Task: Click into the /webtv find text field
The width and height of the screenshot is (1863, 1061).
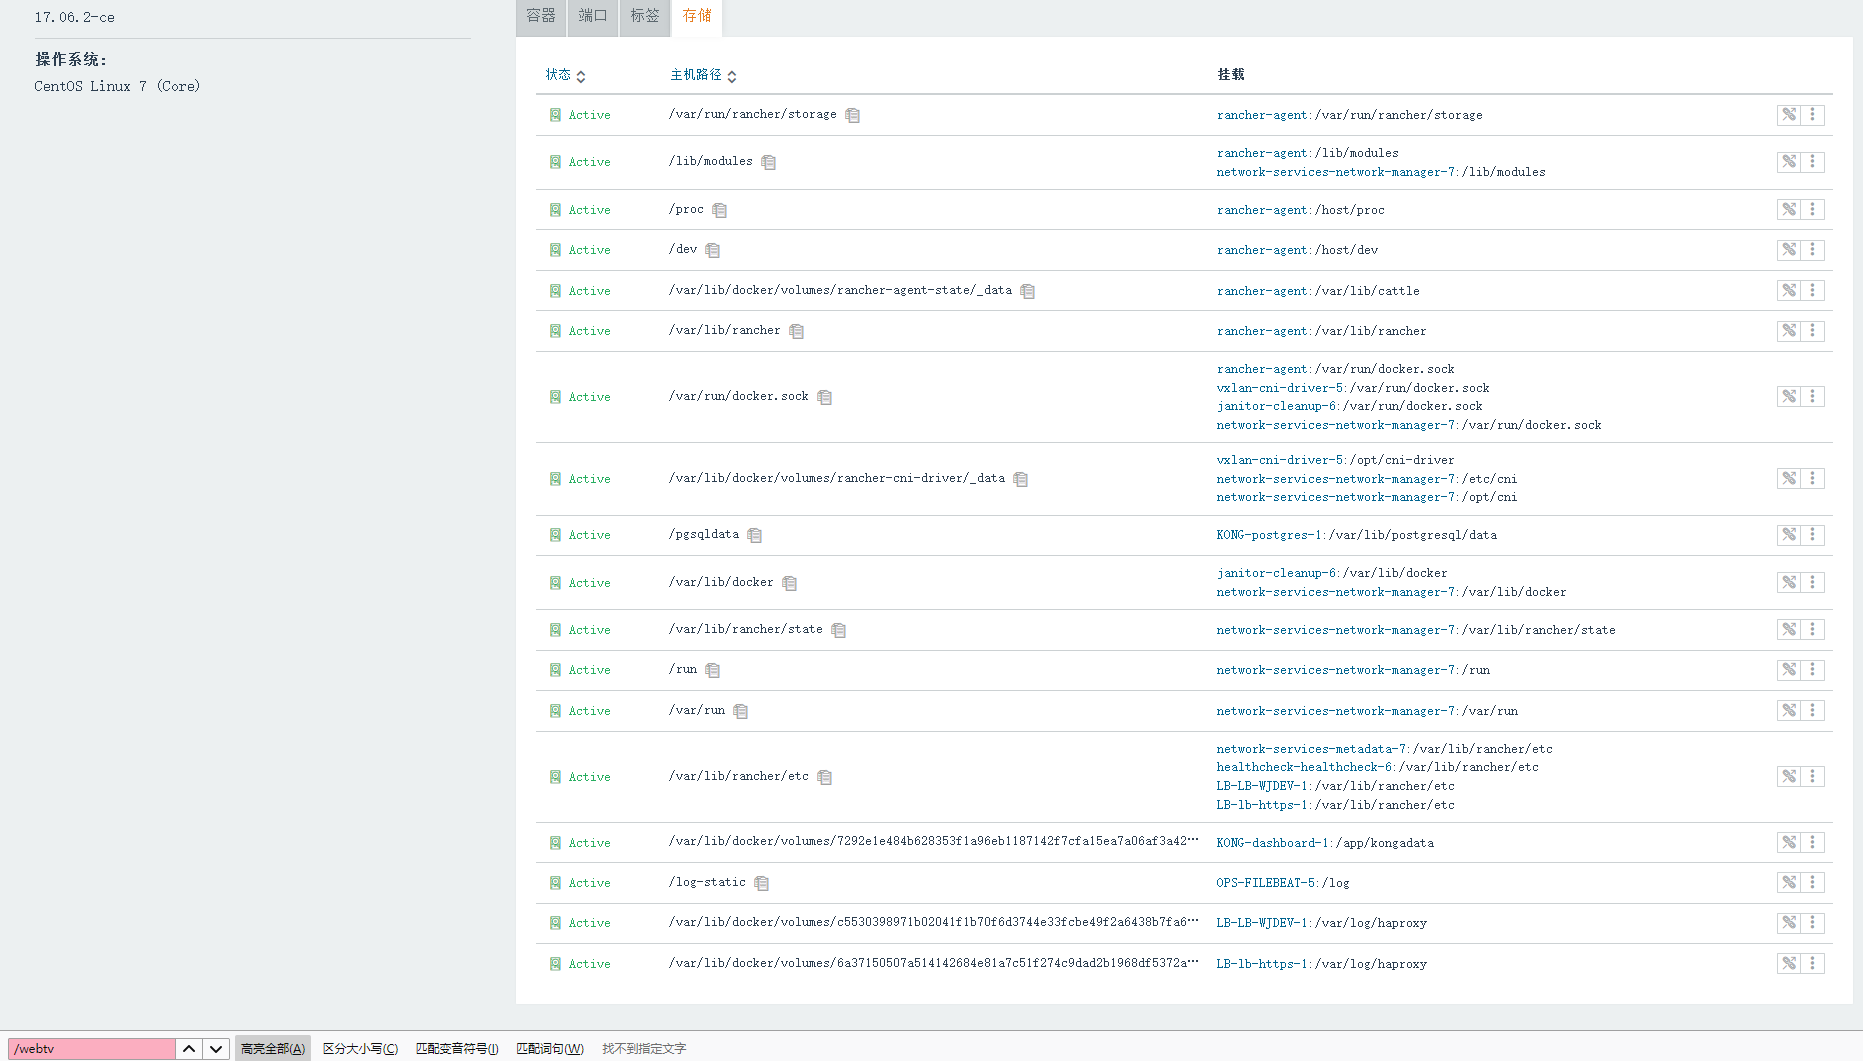Action: point(92,1049)
